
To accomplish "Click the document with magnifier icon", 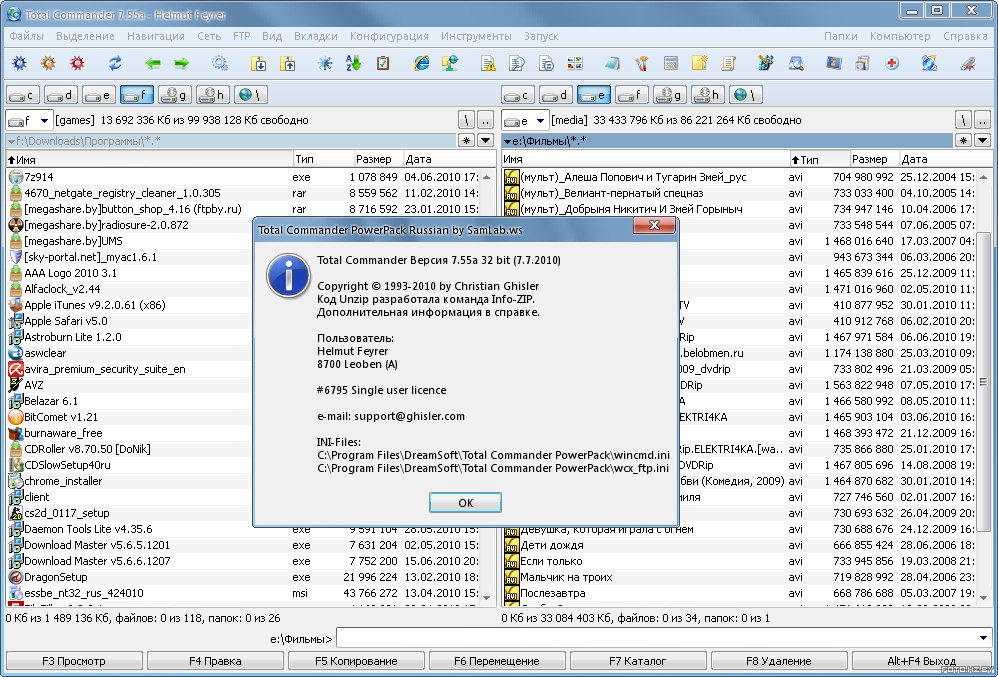I will (517, 63).
